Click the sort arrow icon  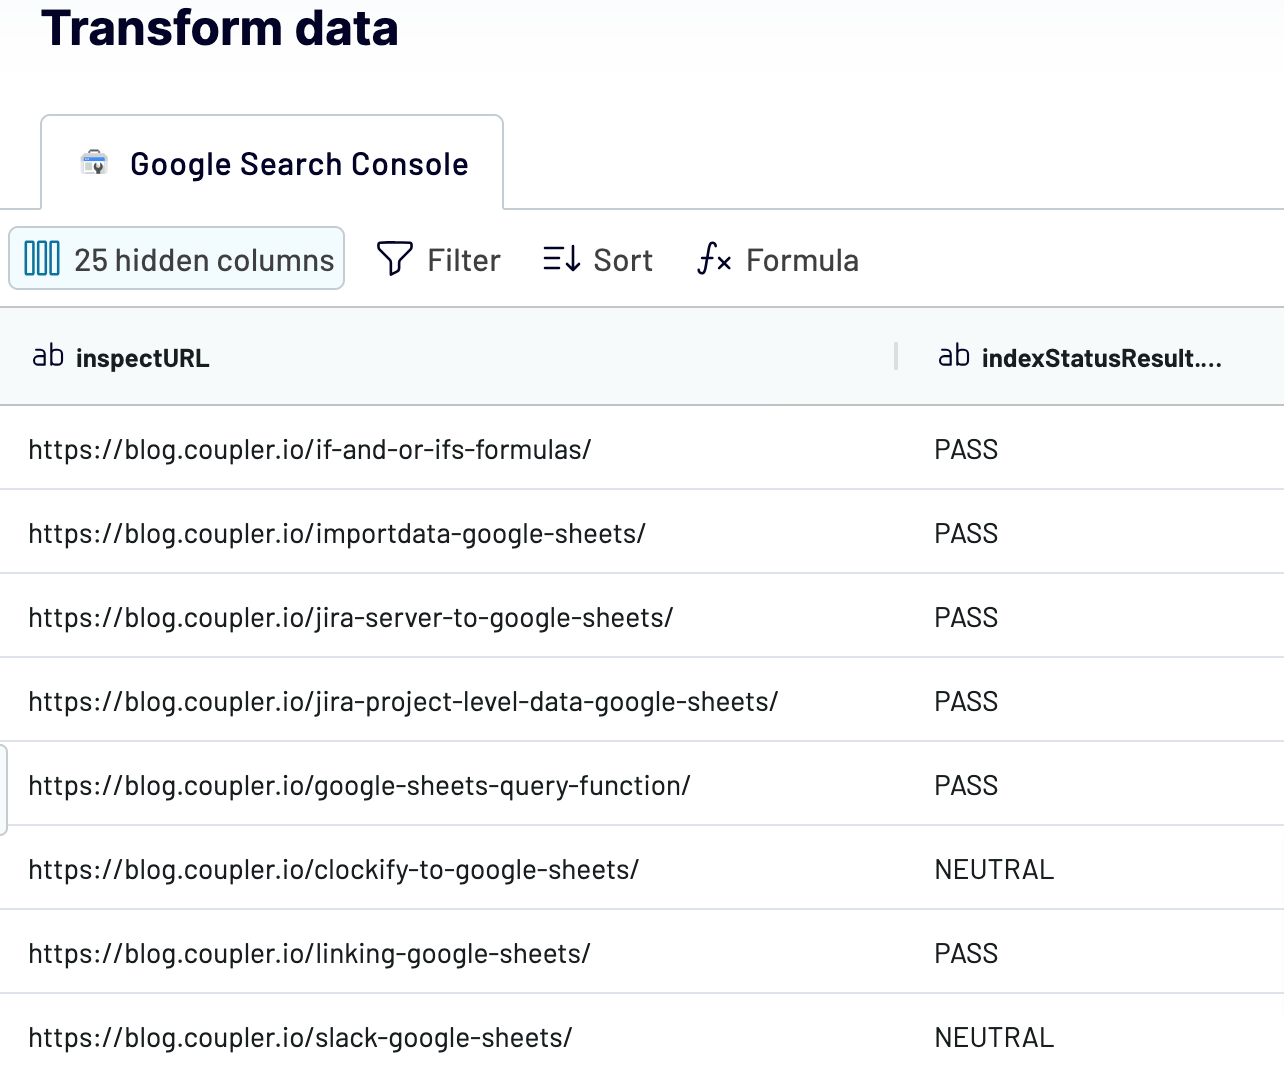point(562,259)
